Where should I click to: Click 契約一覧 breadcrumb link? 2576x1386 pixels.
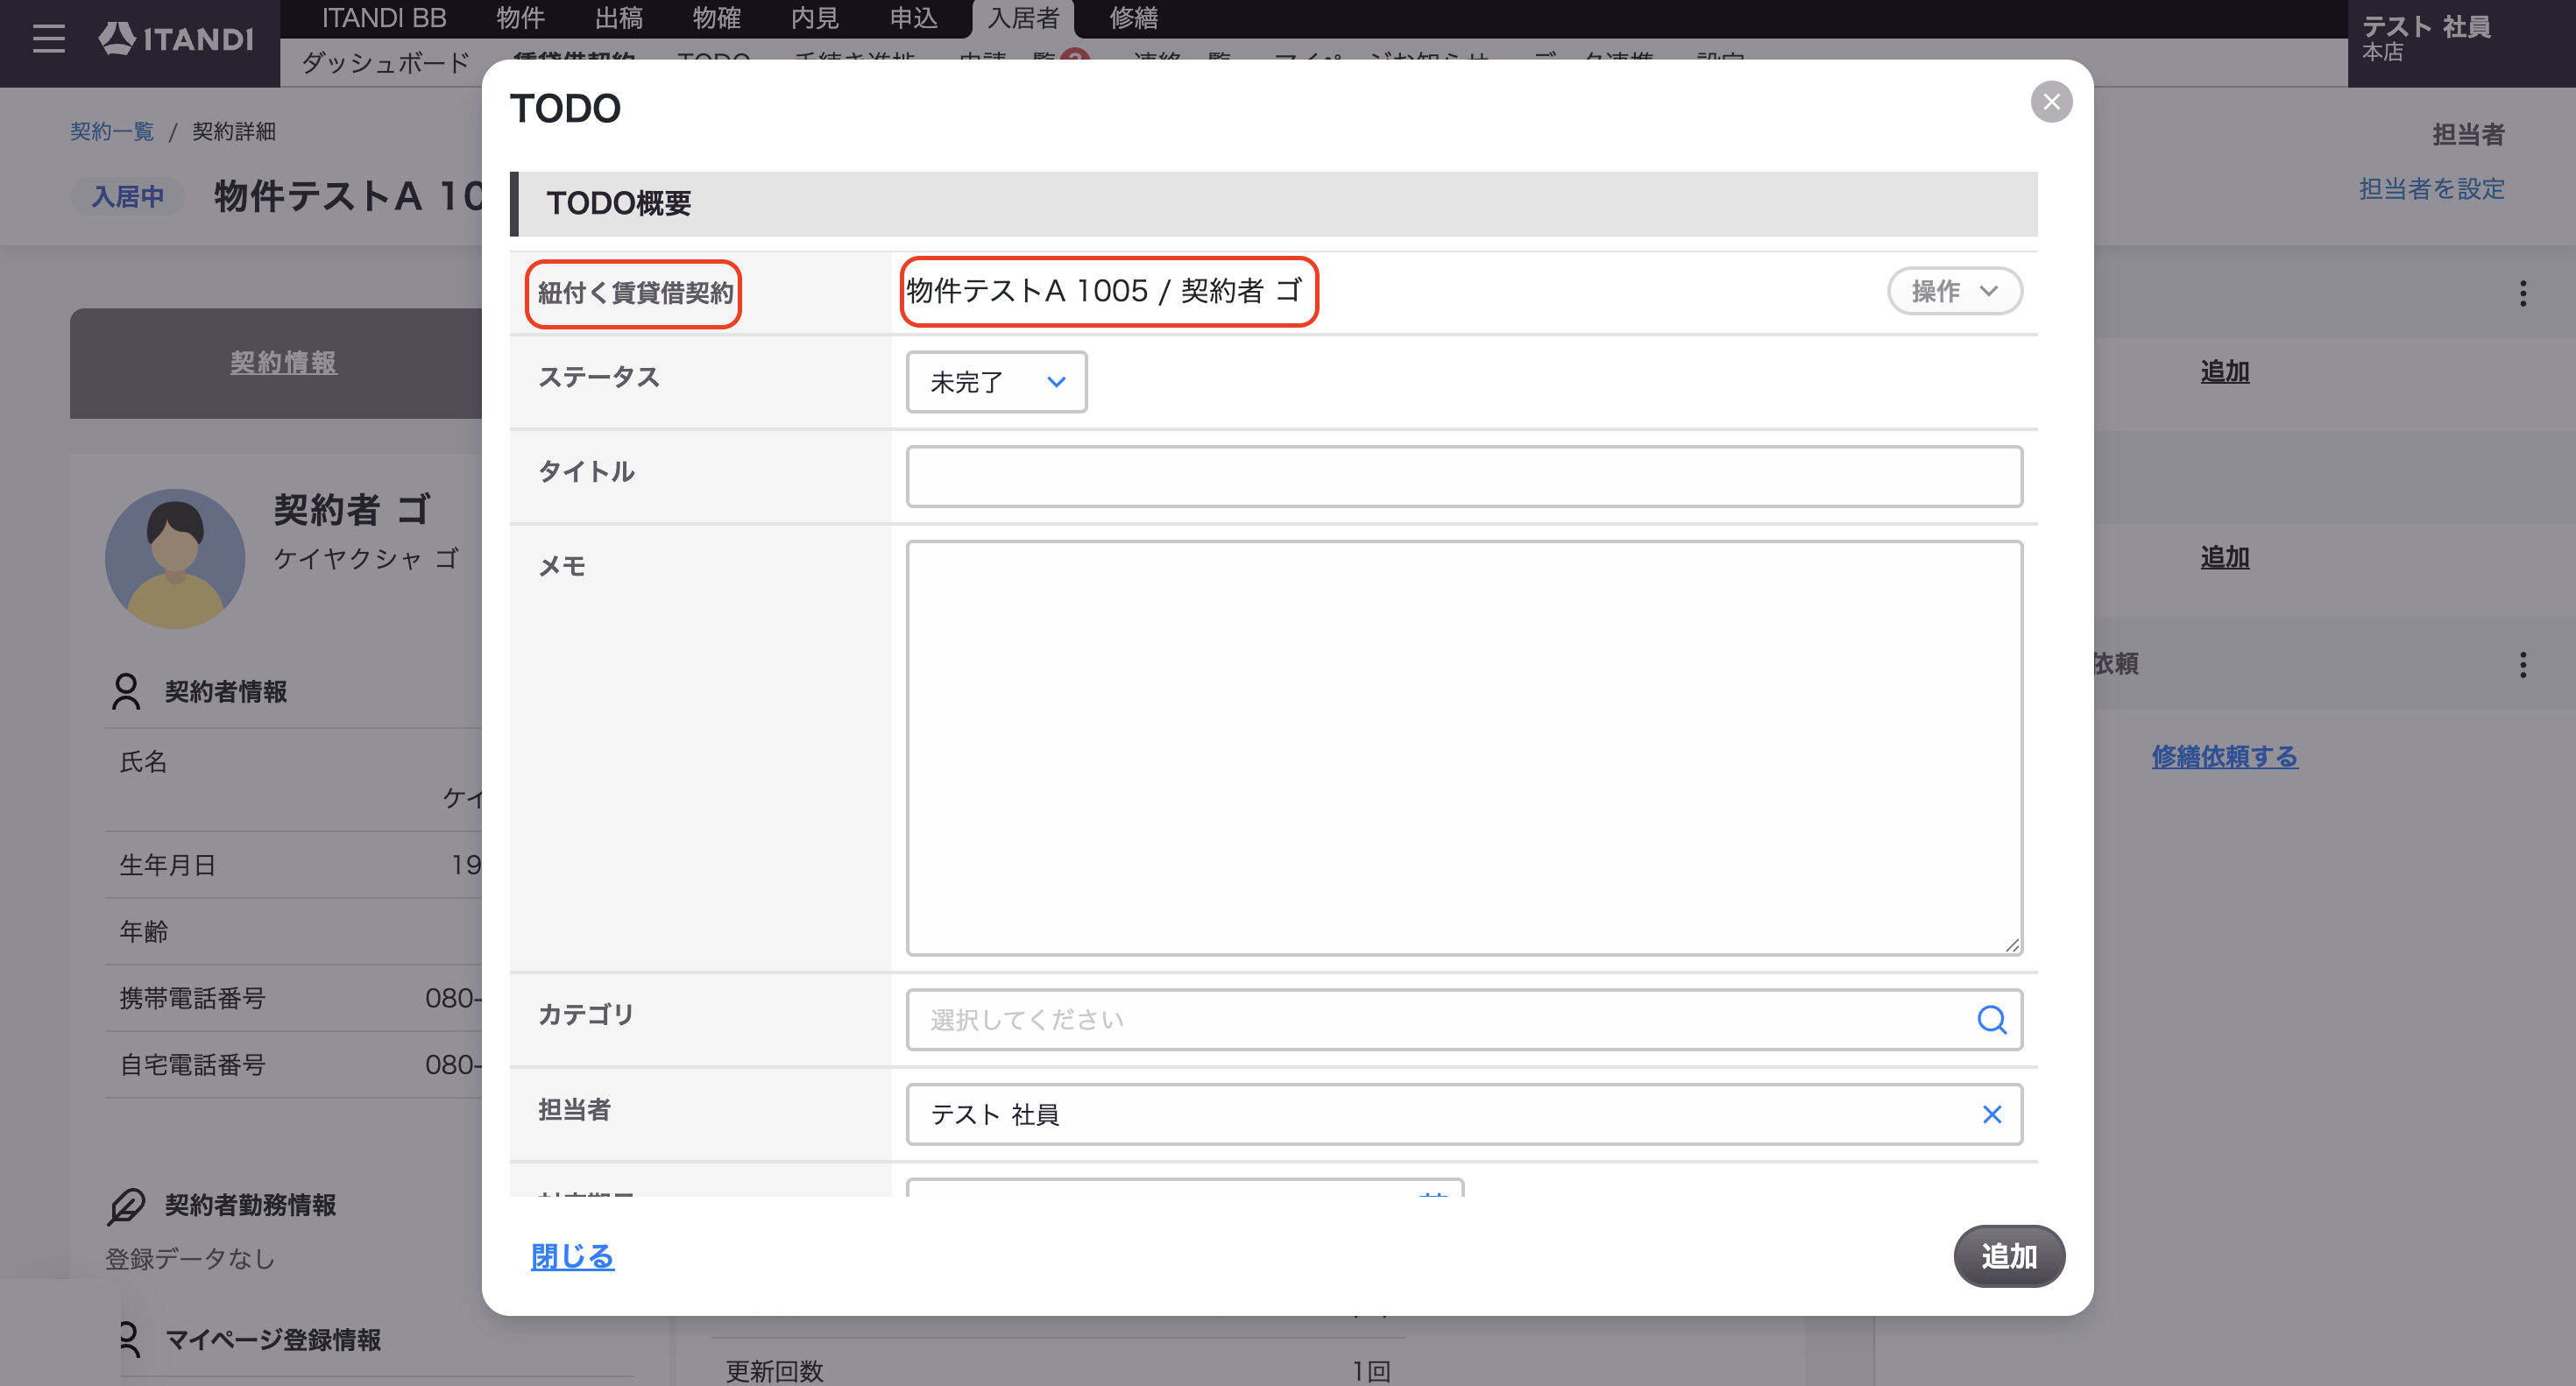coord(112,131)
